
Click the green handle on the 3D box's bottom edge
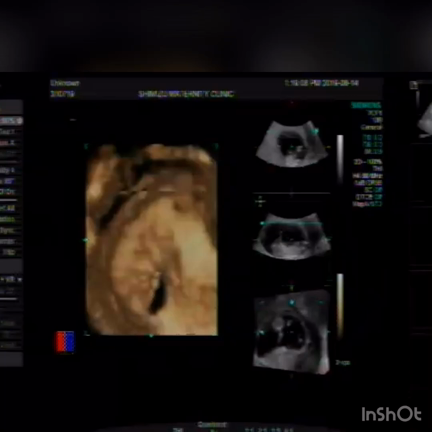(x=151, y=335)
